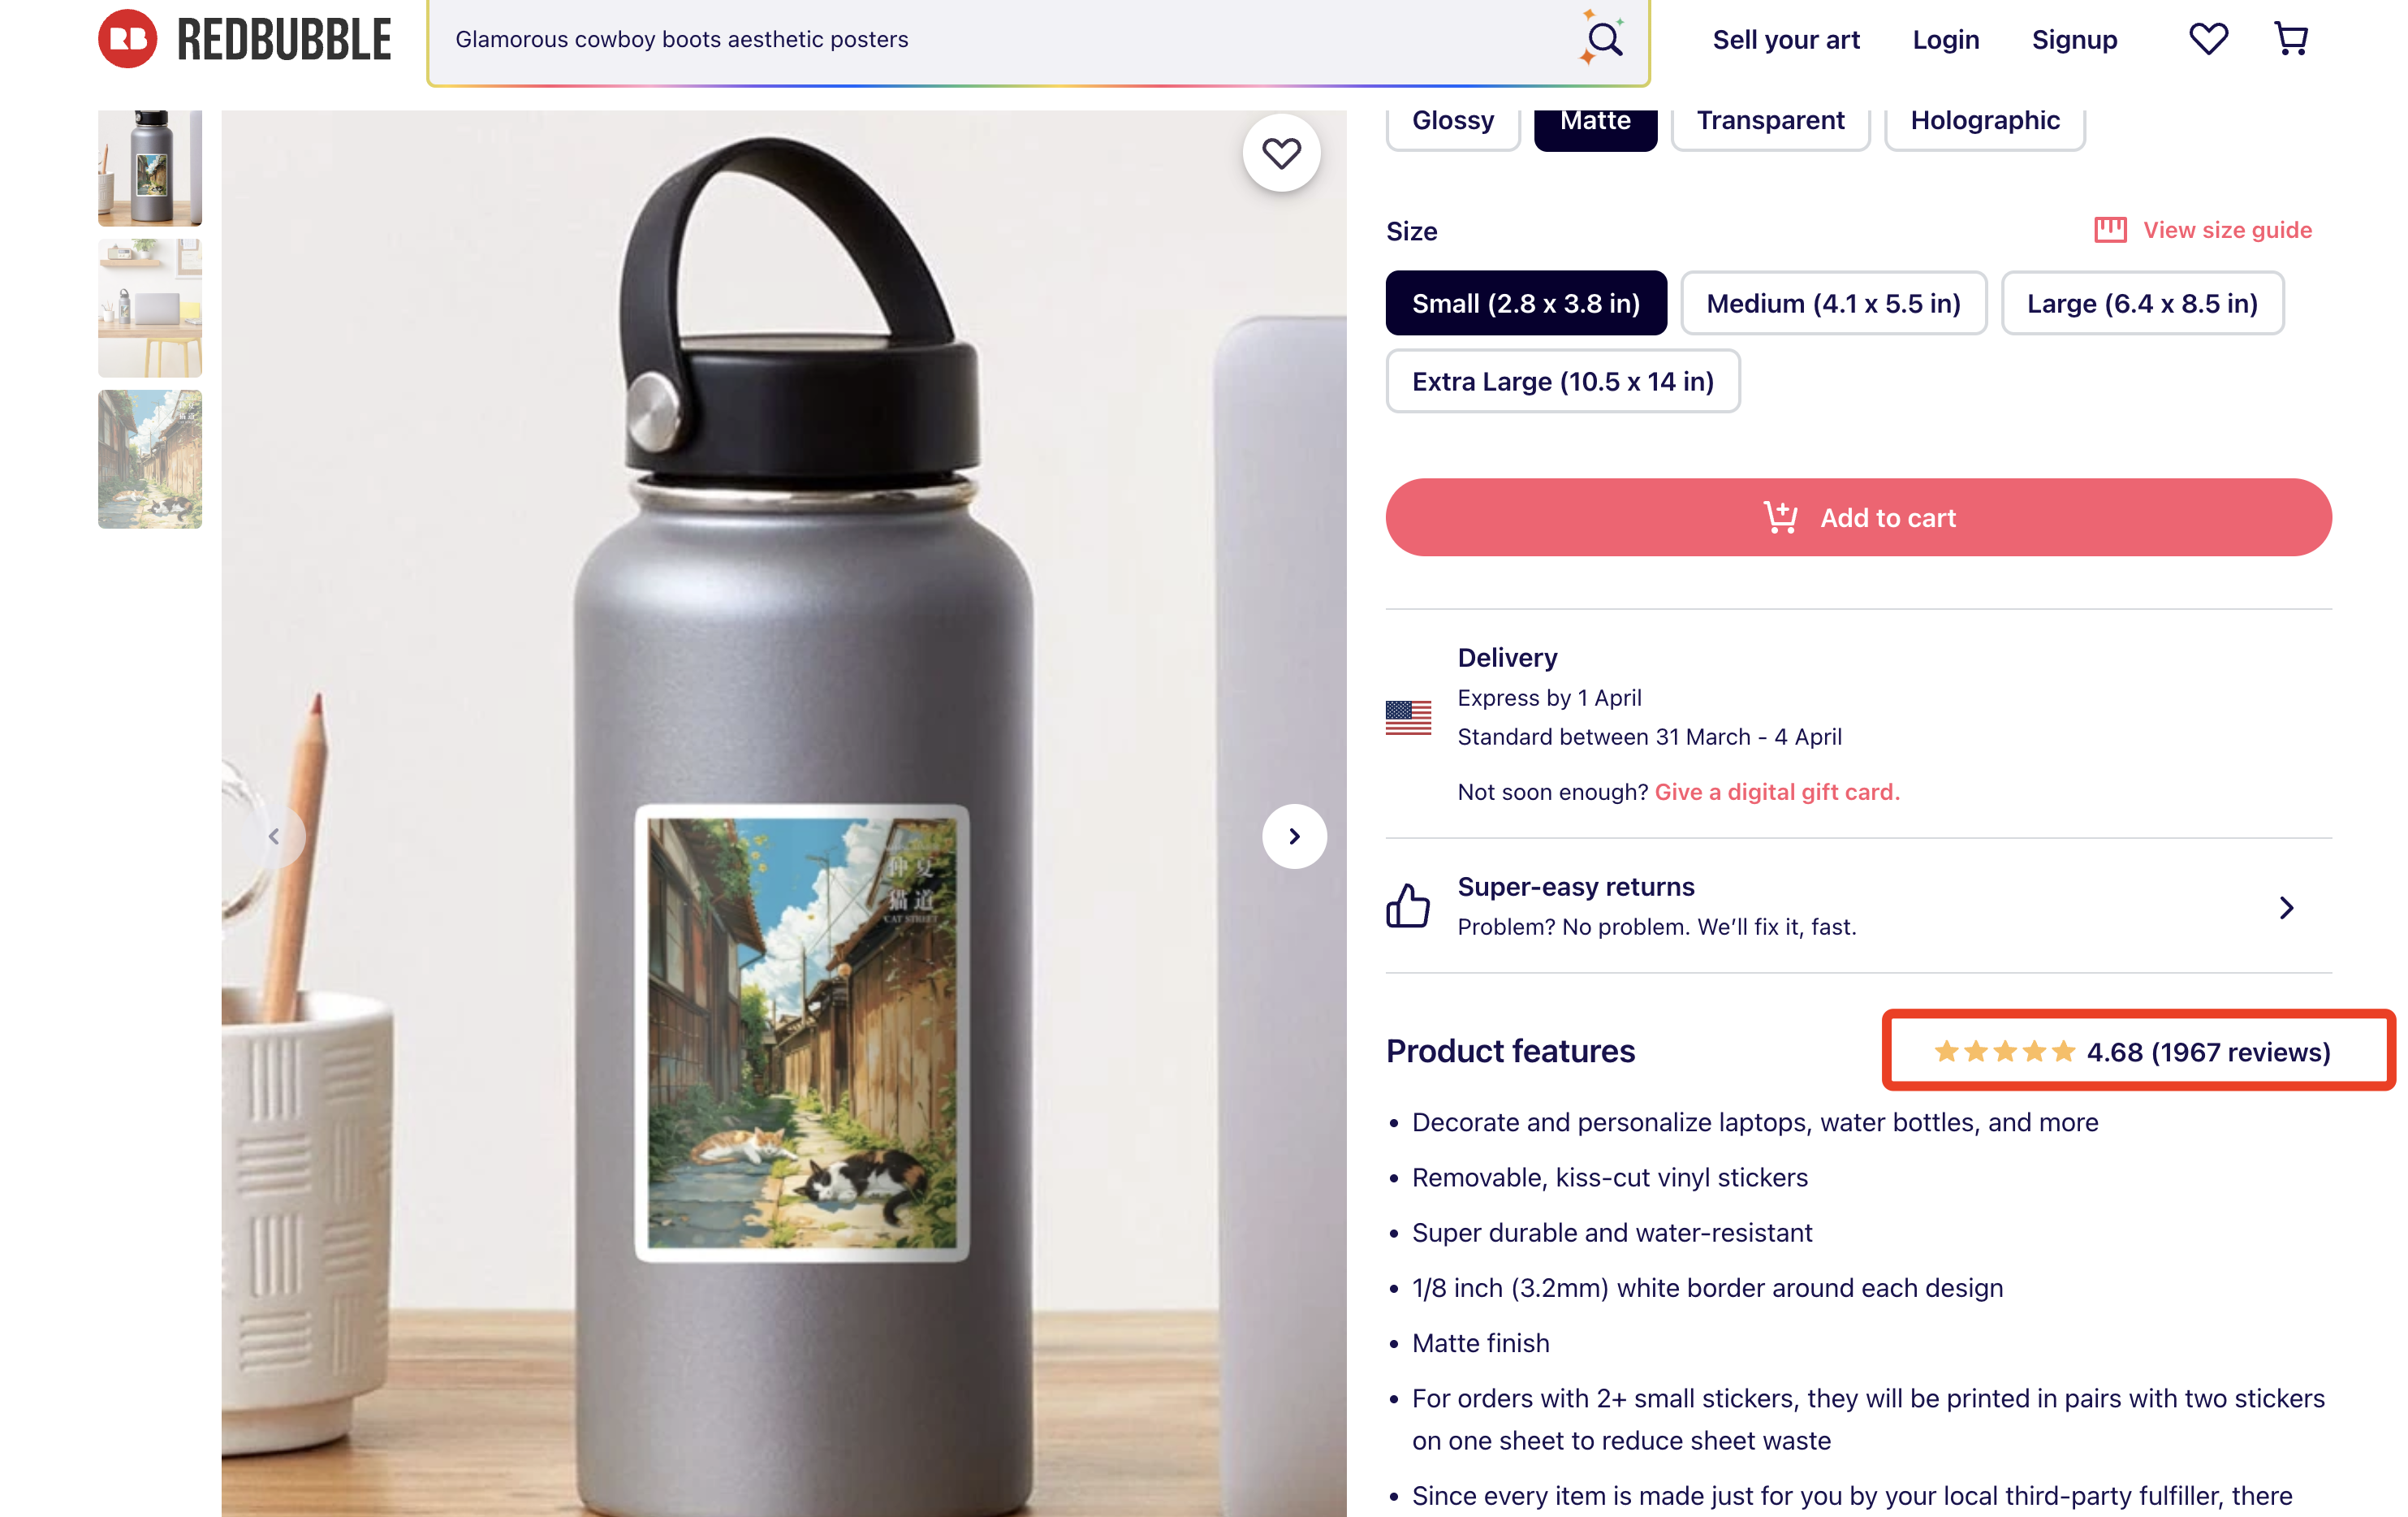Viewport: 2408px width, 1517px height.
Task: Click the Redbubble logo icon
Action: pos(127,39)
